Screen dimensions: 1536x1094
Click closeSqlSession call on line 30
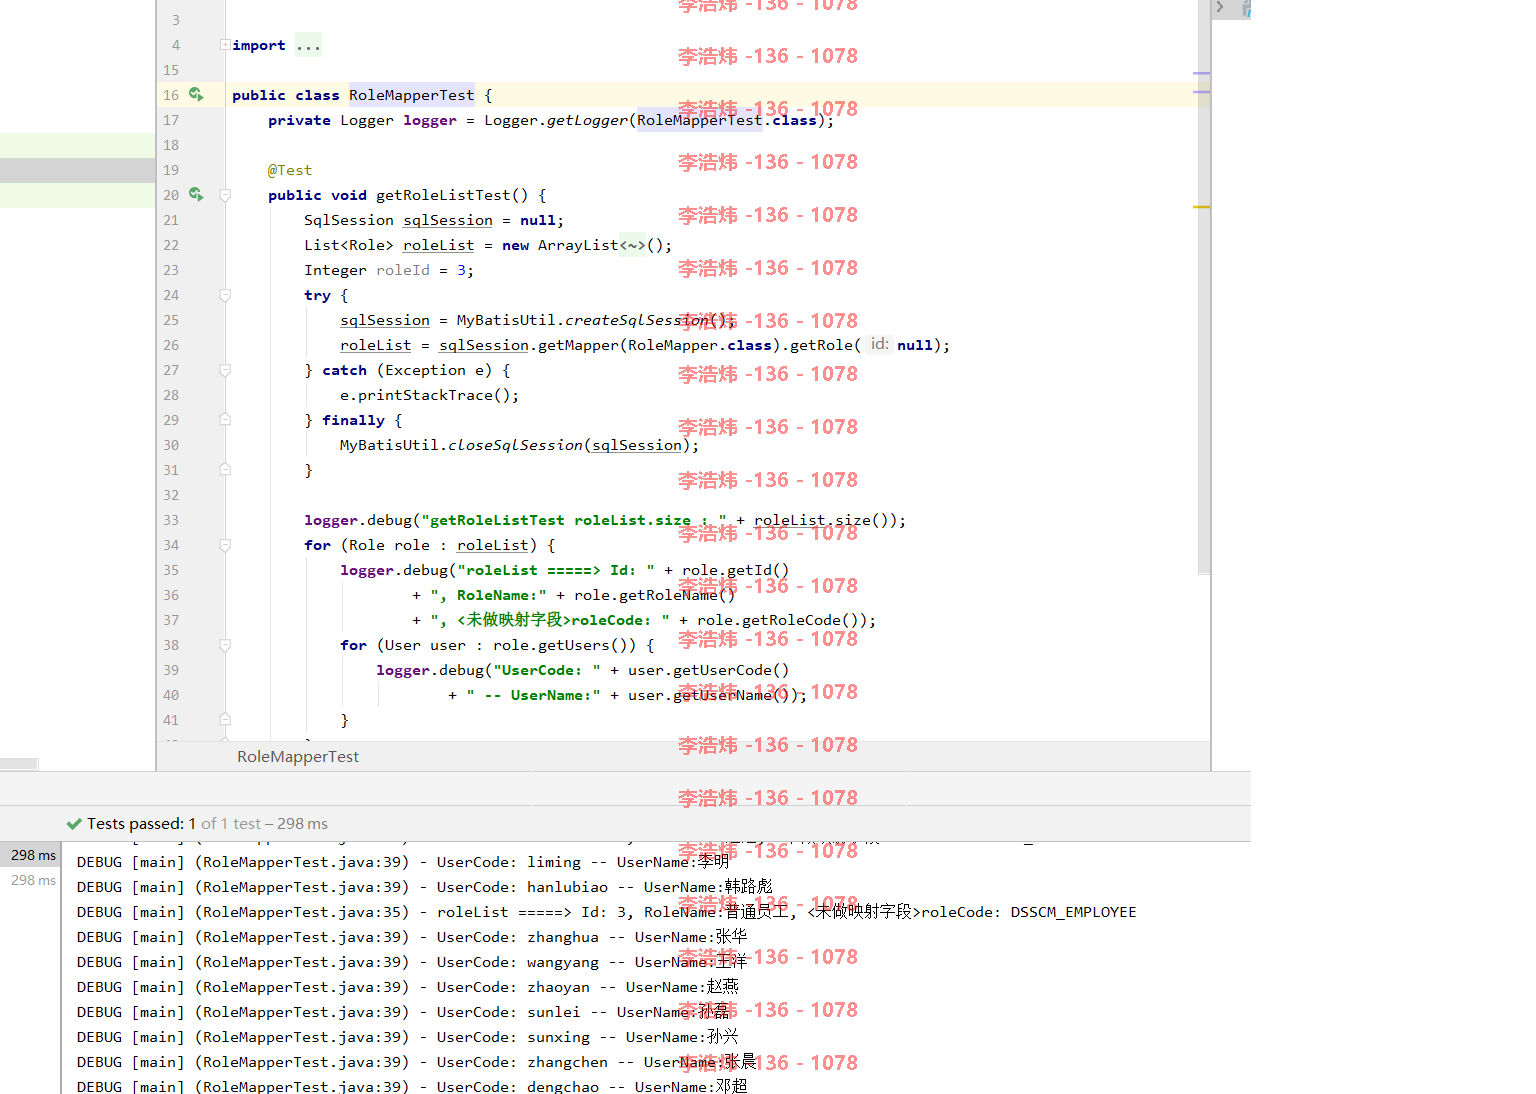pyautogui.click(x=515, y=445)
